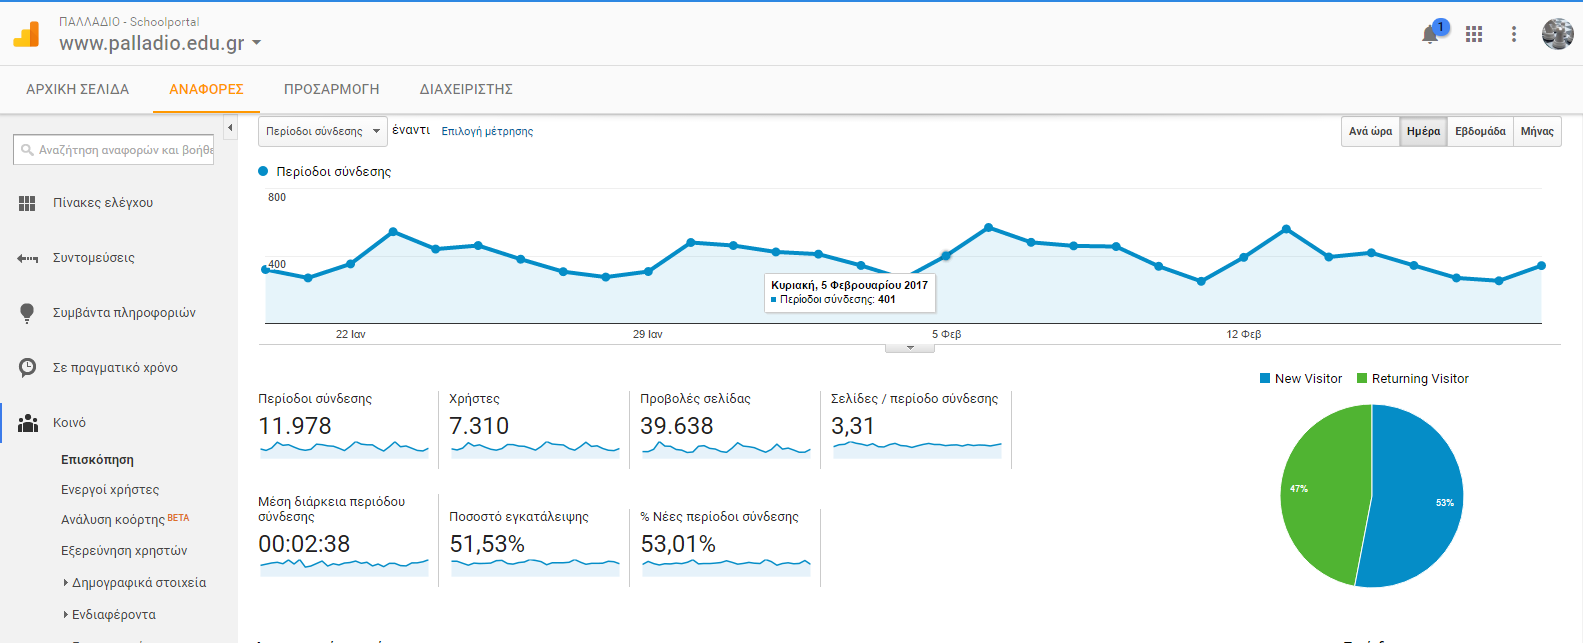Open the notifications bell
Viewport: 1583px width, 643px height.
coord(1430,35)
